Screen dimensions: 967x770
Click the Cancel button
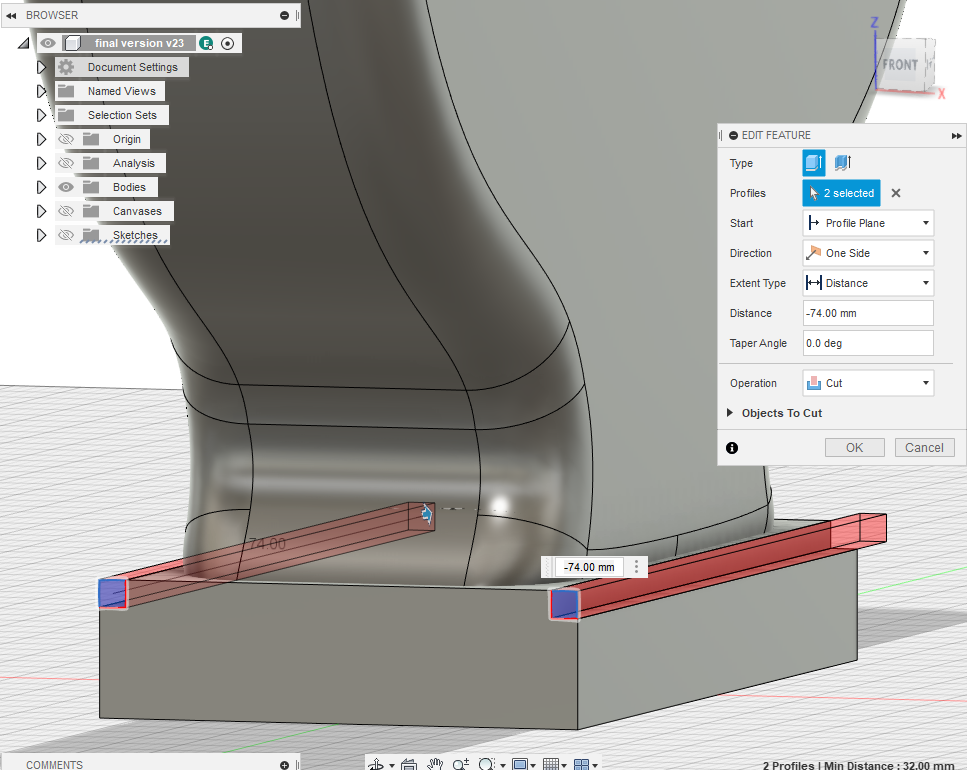click(924, 448)
